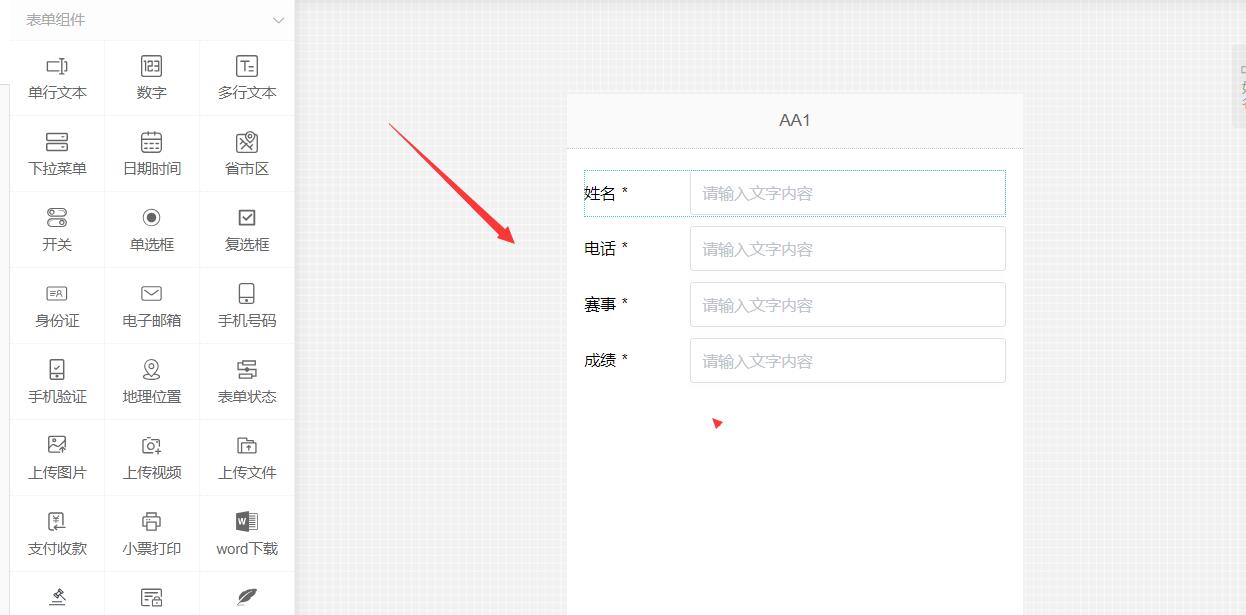Select the AA1 form title

click(x=795, y=120)
